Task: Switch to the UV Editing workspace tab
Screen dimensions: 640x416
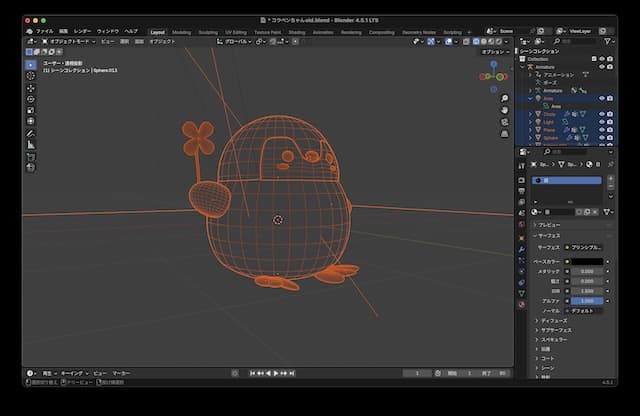Action: [236, 32]
